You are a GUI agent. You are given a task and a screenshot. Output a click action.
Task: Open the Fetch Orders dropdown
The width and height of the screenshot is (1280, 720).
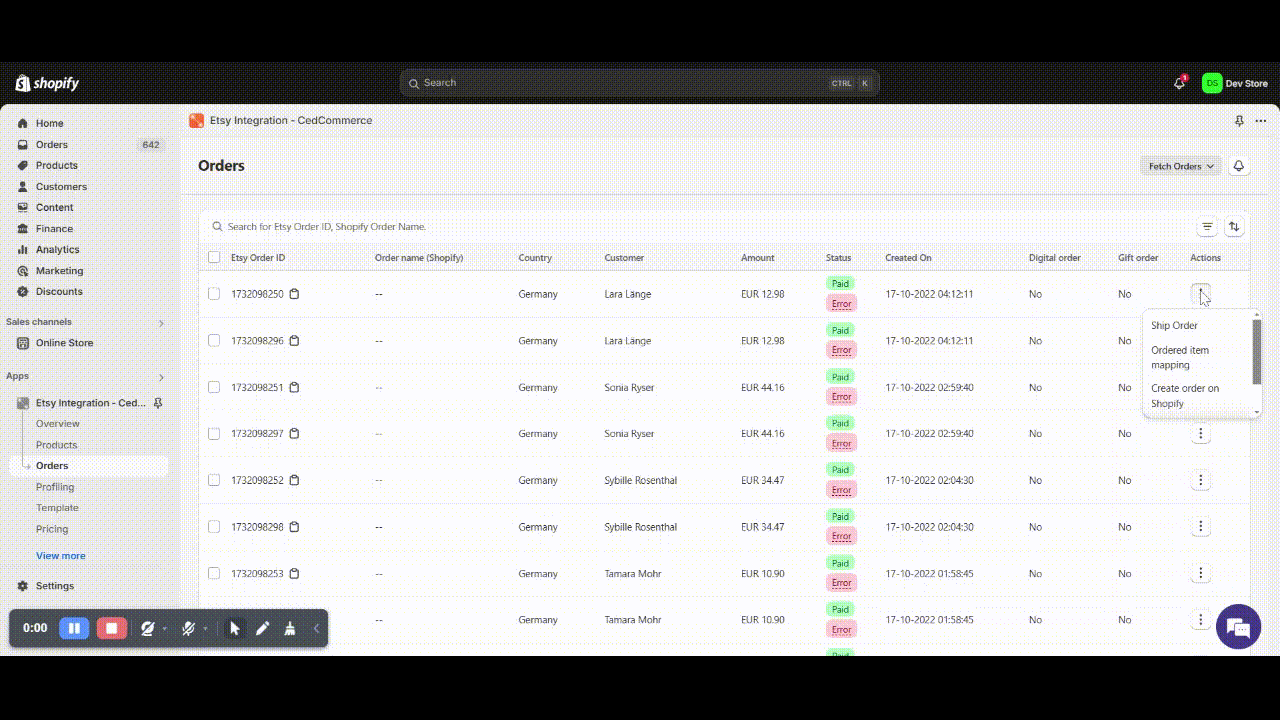[1181, 166]
